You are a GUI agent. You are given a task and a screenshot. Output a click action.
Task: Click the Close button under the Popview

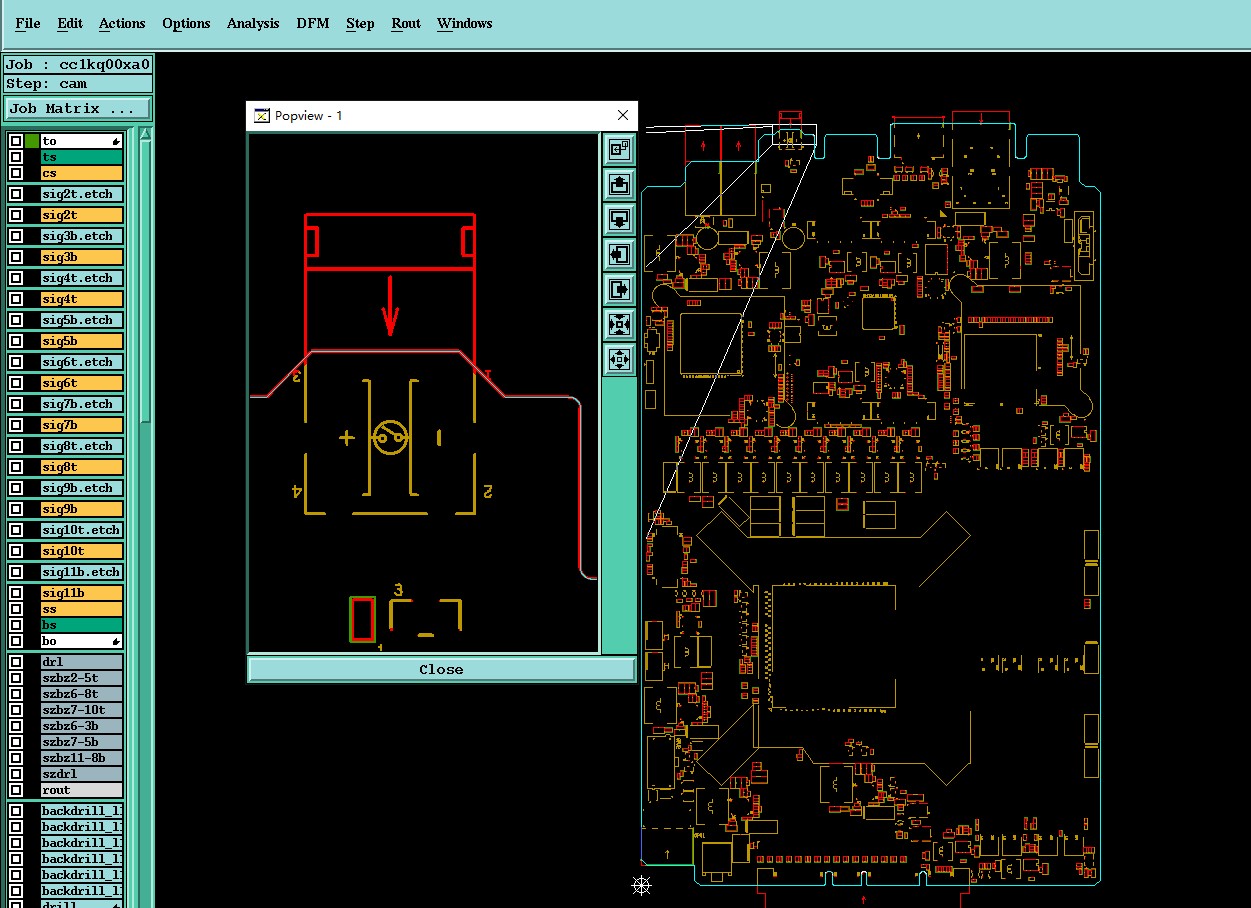point(441,669)
